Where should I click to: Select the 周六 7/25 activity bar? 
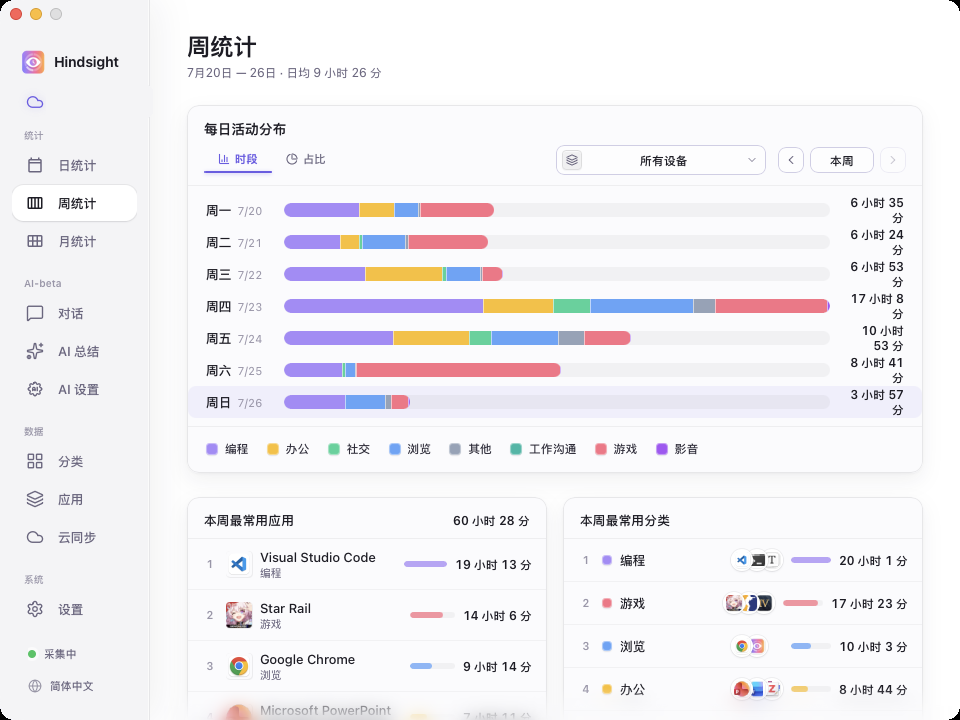pos(422,370)
